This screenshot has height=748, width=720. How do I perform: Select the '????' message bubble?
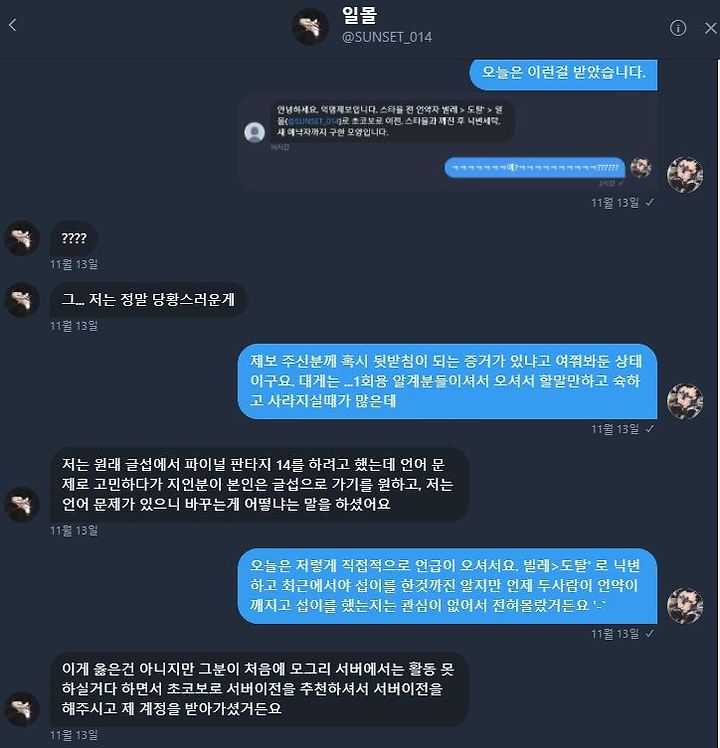click(74, 238)
